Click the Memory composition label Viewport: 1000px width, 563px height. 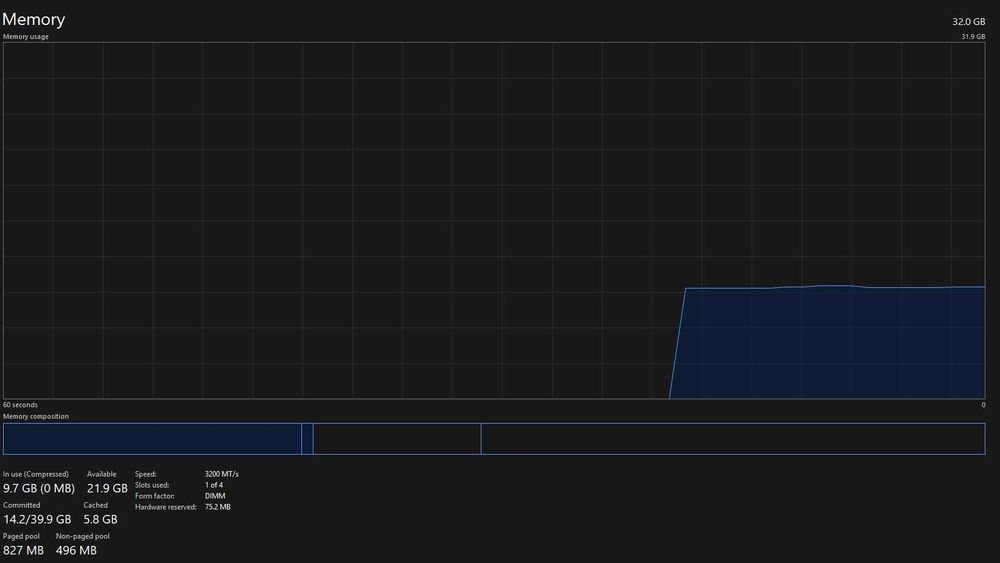point(36,416)
